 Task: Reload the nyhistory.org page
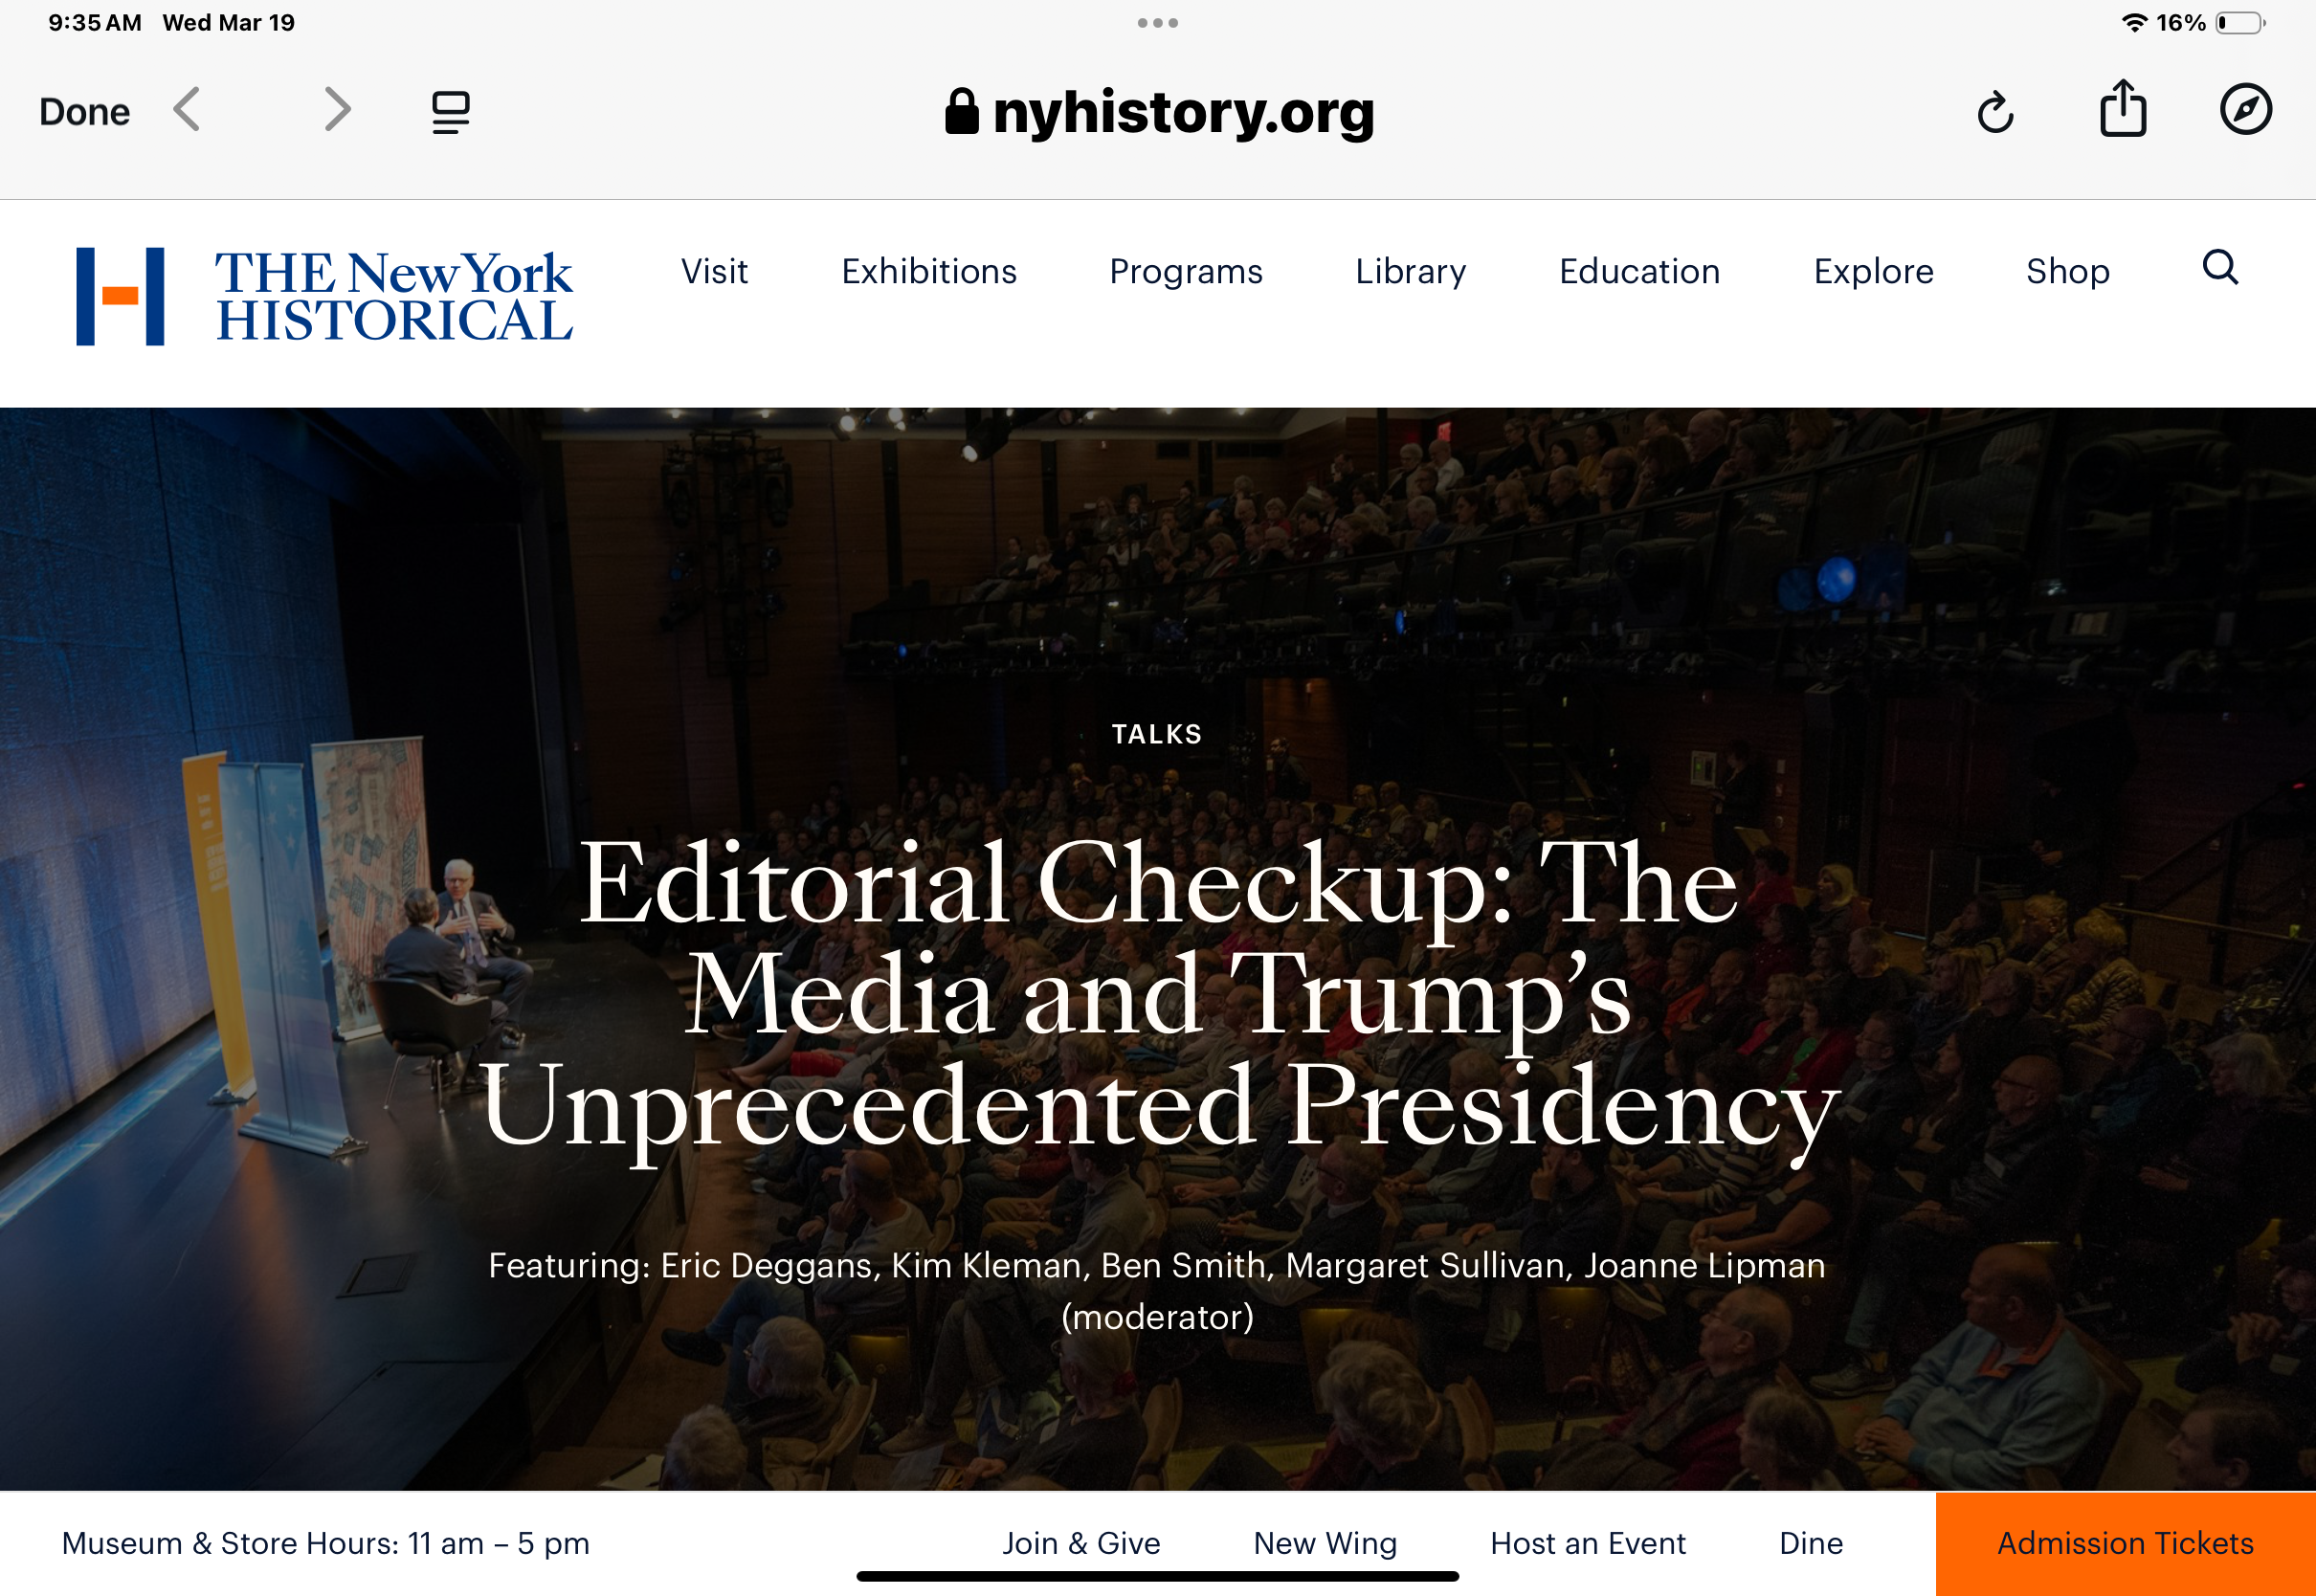point(1995,111)
